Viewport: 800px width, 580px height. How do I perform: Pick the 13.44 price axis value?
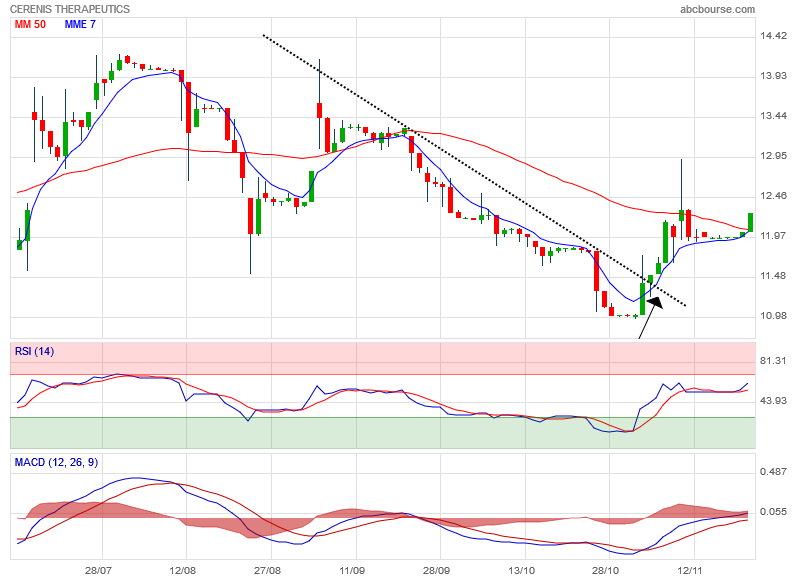[x=773, y=116]
